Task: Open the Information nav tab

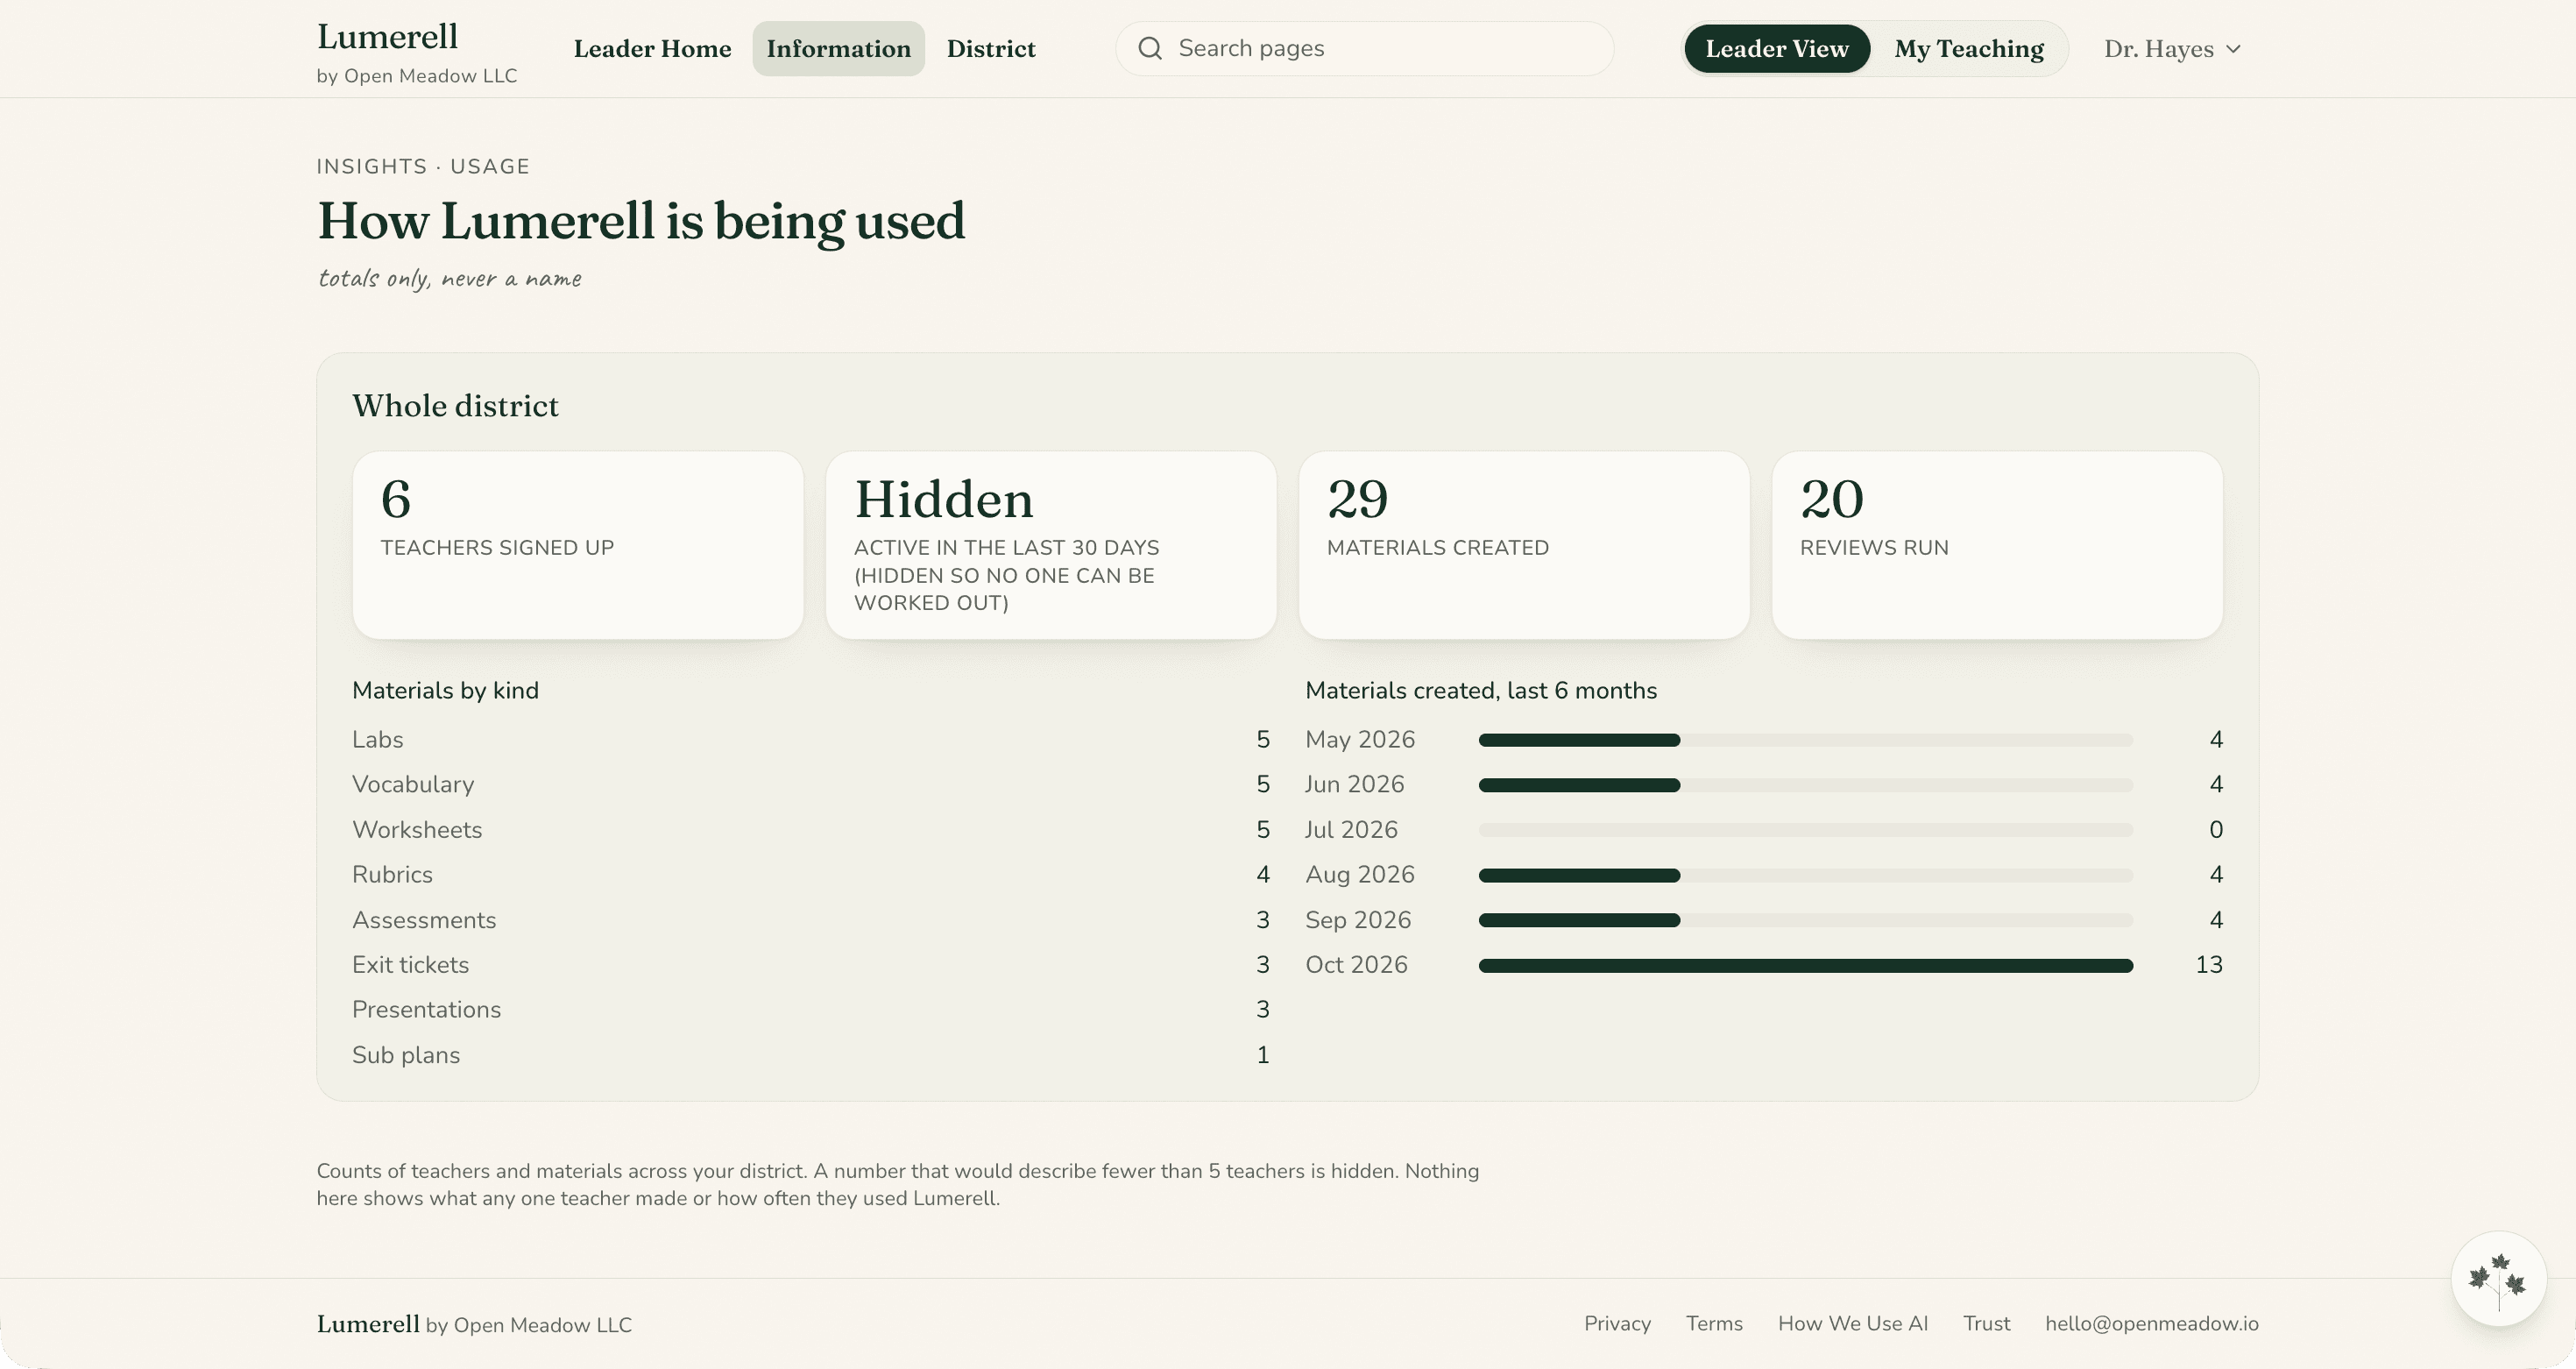Action: click(838, 48)
